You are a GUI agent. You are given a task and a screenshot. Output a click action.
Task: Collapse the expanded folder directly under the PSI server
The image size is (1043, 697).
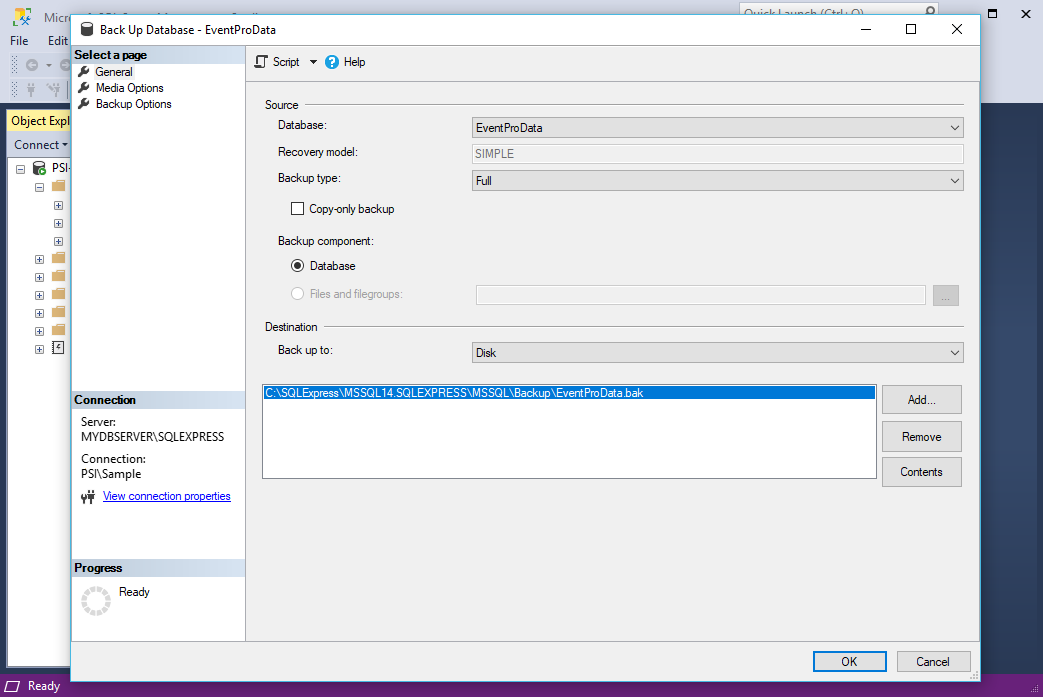coord(39,187)
